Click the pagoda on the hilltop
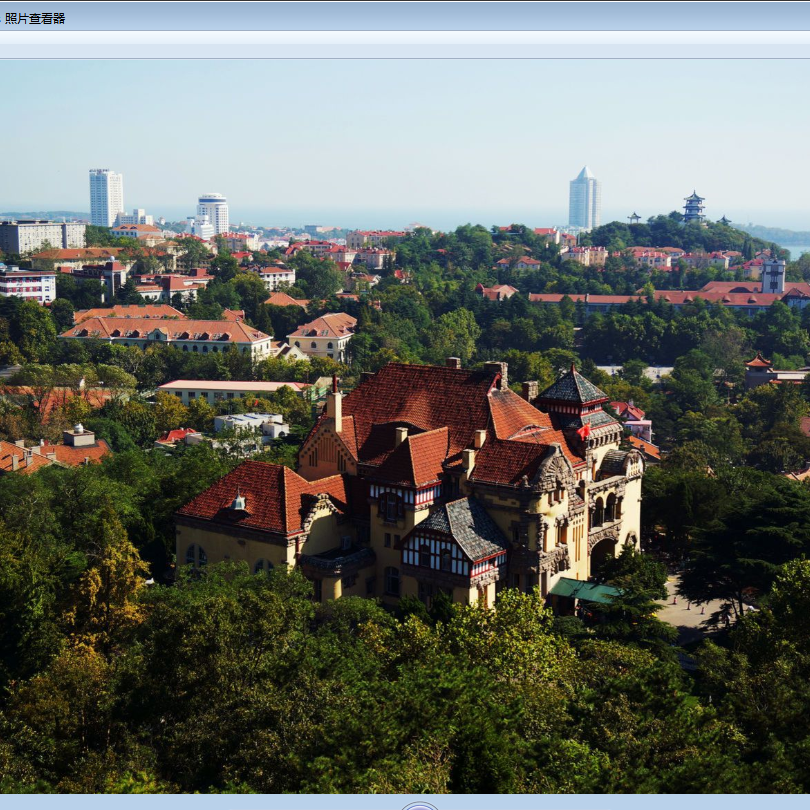This screenshot has width=810, height=810. click(x=693, y=207)
